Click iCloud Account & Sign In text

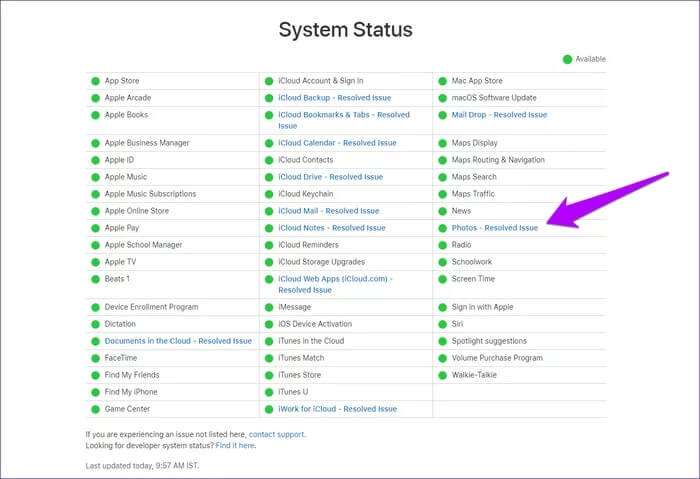pos(321,81)
